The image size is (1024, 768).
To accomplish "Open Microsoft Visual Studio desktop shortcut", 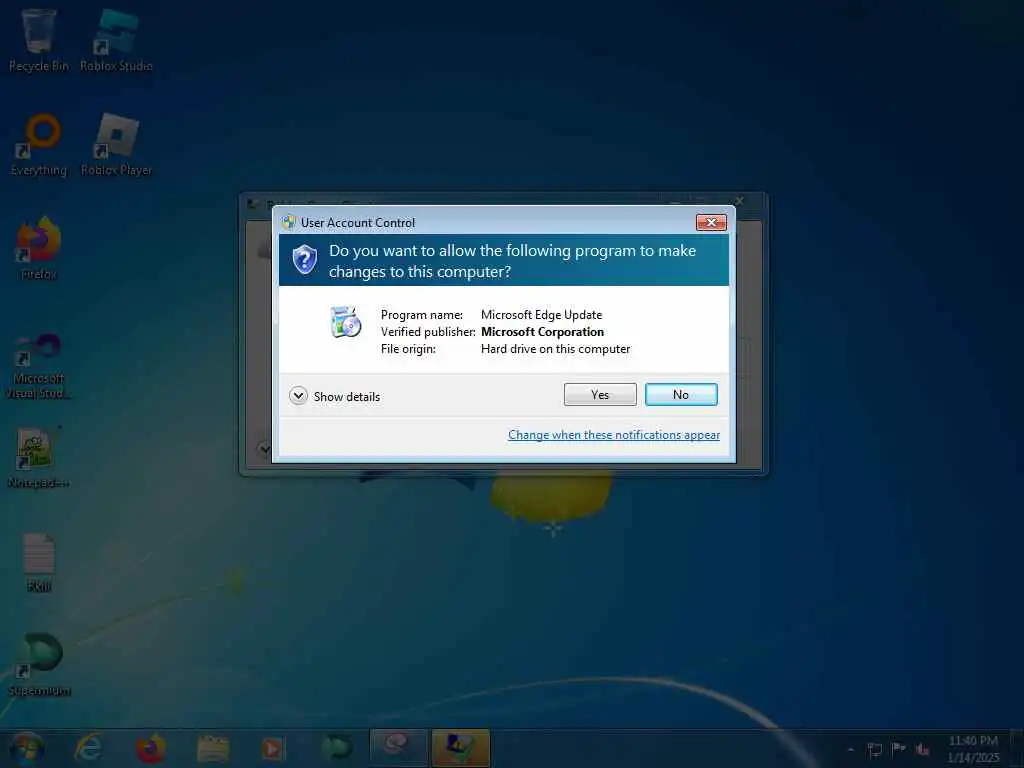I will (x=39, y=366).
